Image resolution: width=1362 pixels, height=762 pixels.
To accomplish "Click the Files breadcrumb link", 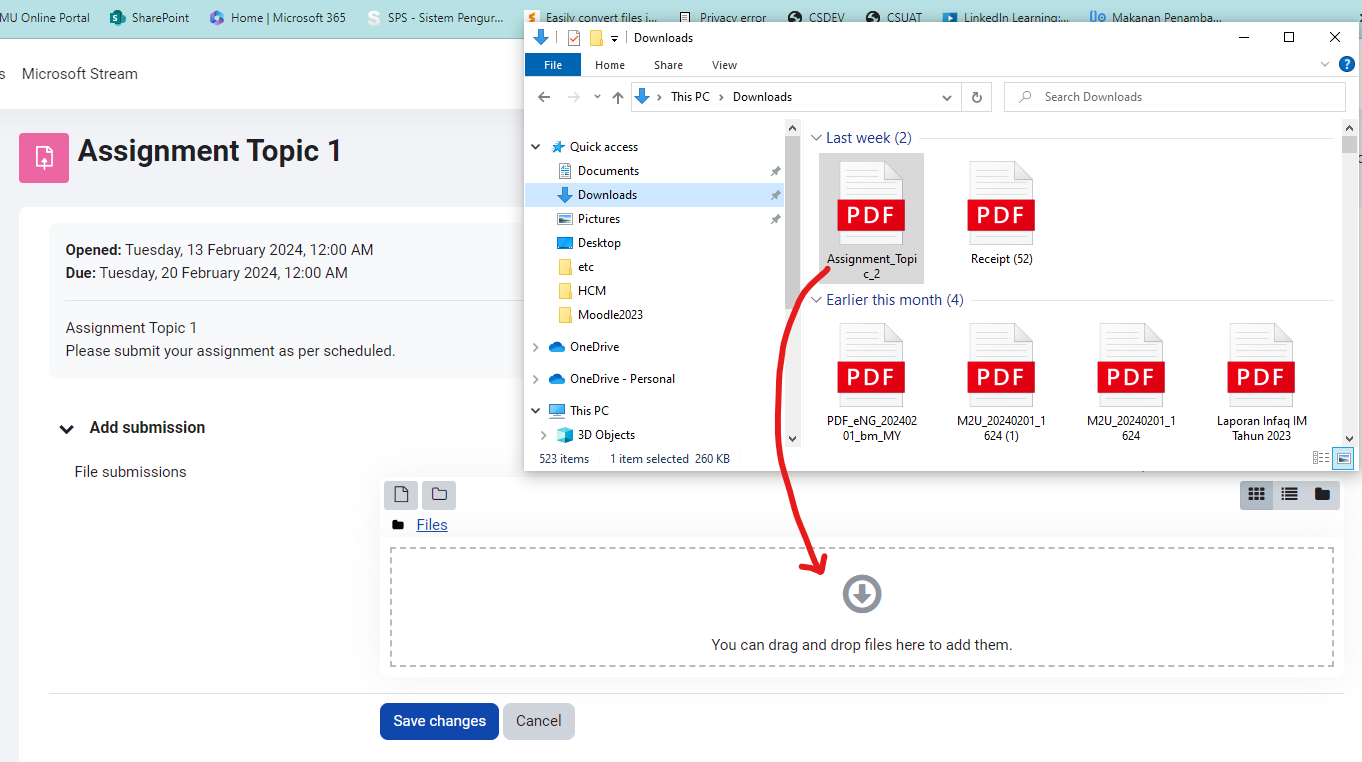I will 432,525.
